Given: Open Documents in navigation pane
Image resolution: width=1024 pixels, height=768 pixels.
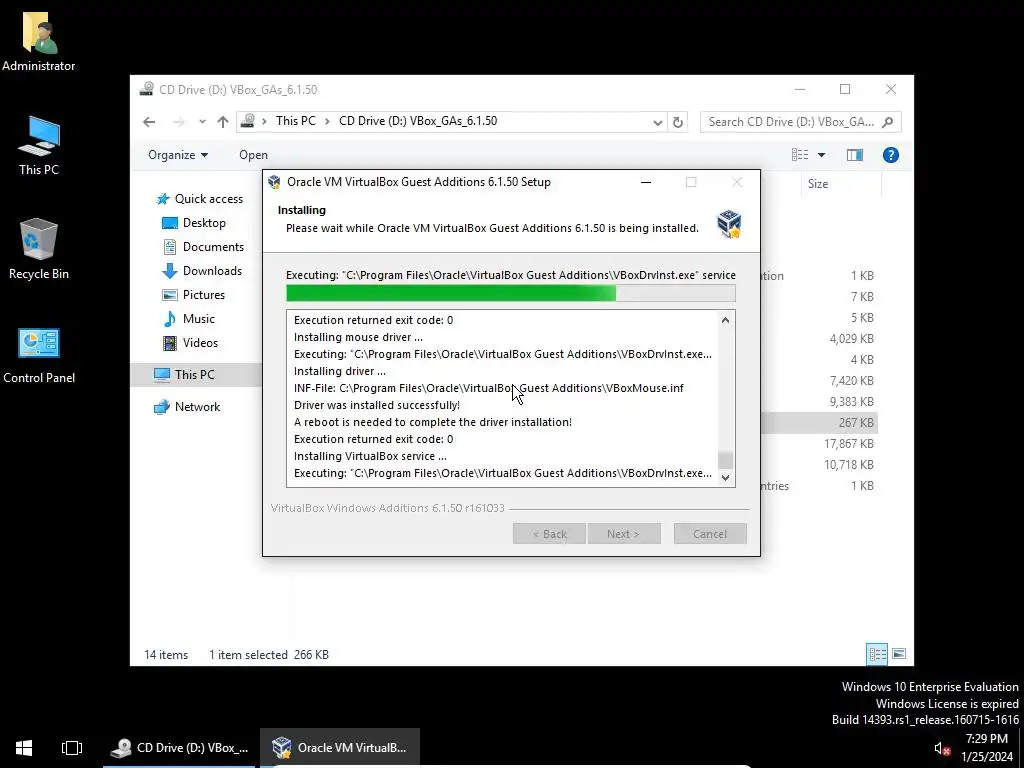Looking at the screenshot, I should tap(202, 247).
